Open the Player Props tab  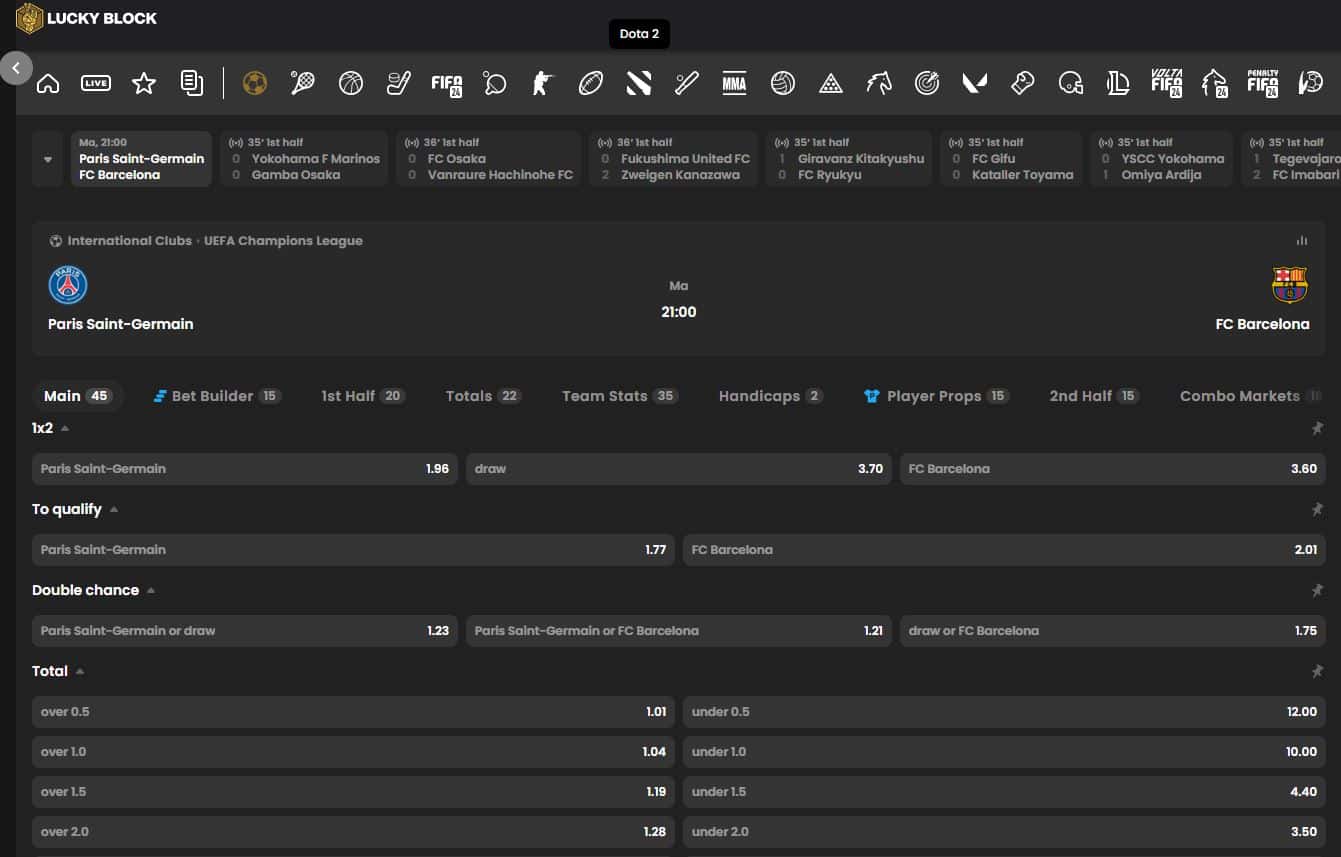(936, 396)
